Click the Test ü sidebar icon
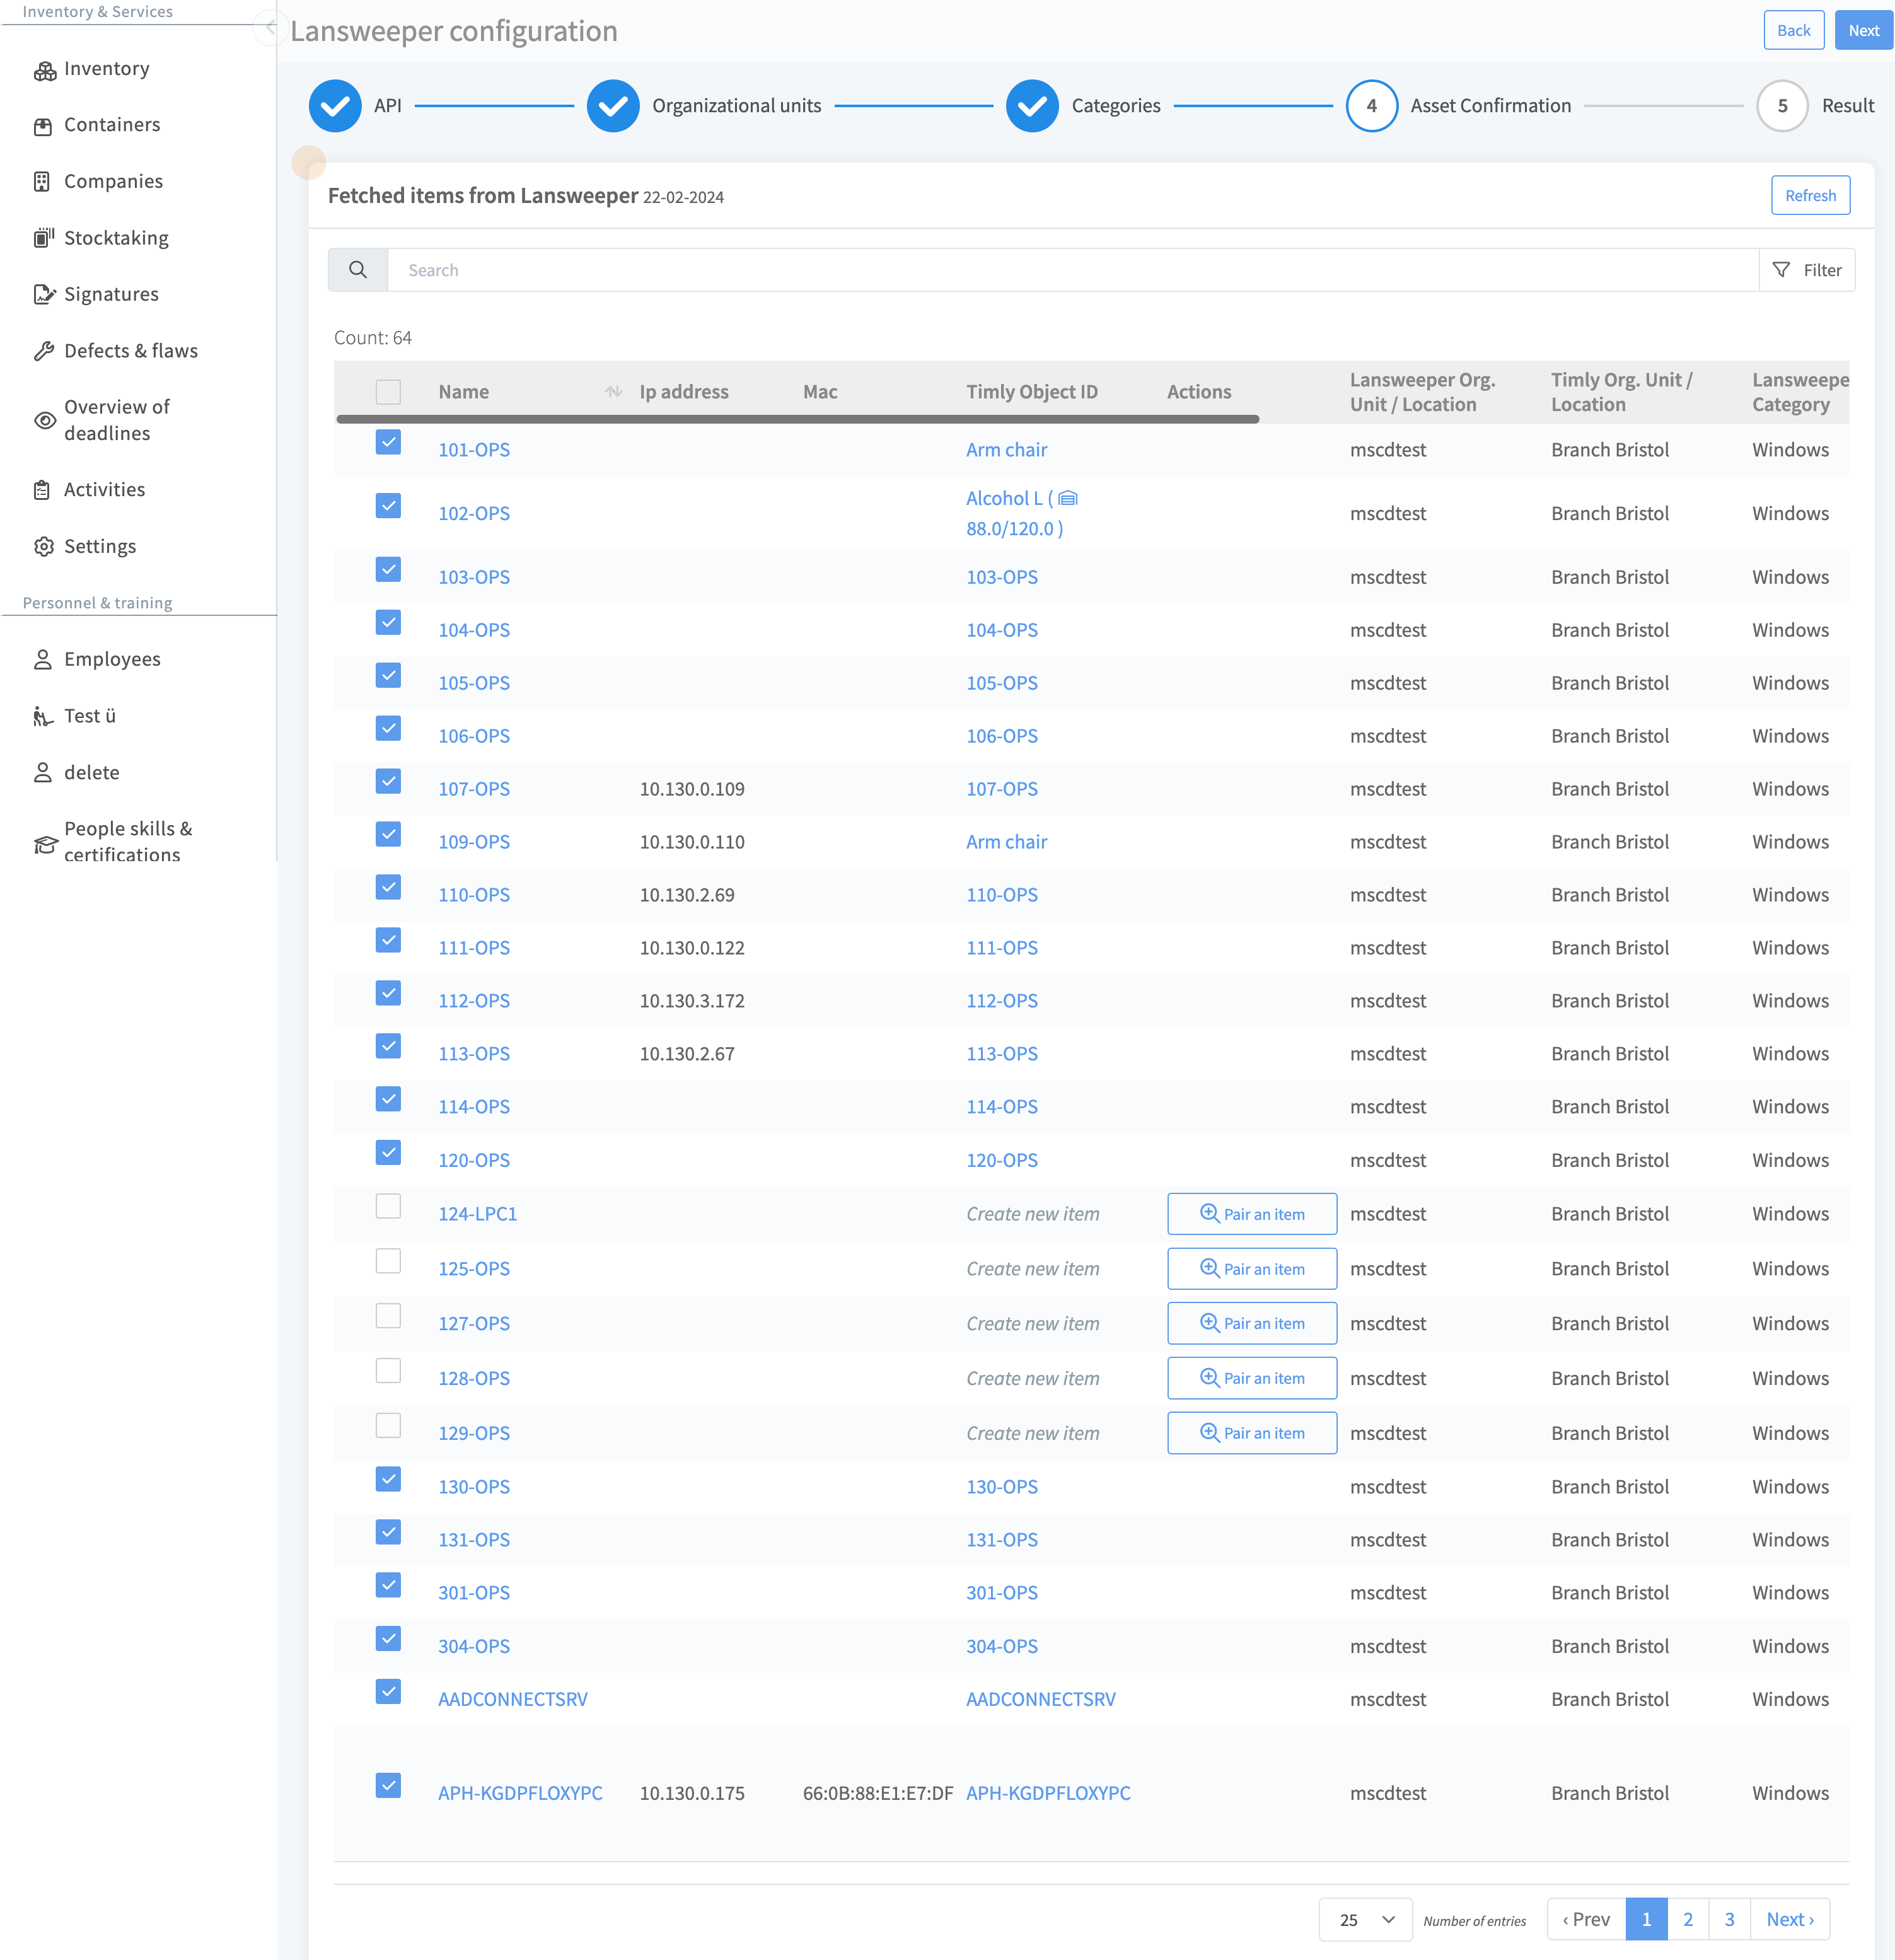This screenshot has height=1960, width=1895. coord(42,716)
